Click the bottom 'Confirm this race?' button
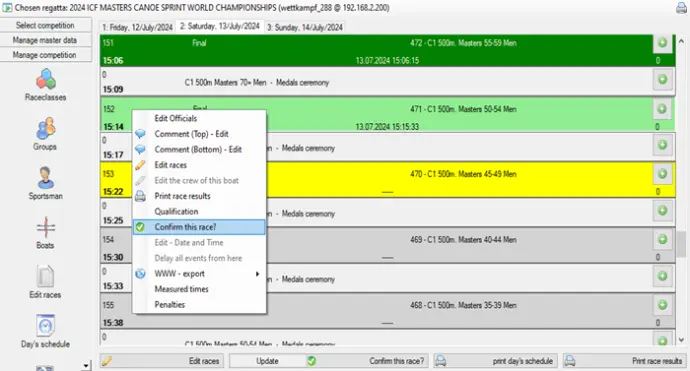 click(367, 361)
